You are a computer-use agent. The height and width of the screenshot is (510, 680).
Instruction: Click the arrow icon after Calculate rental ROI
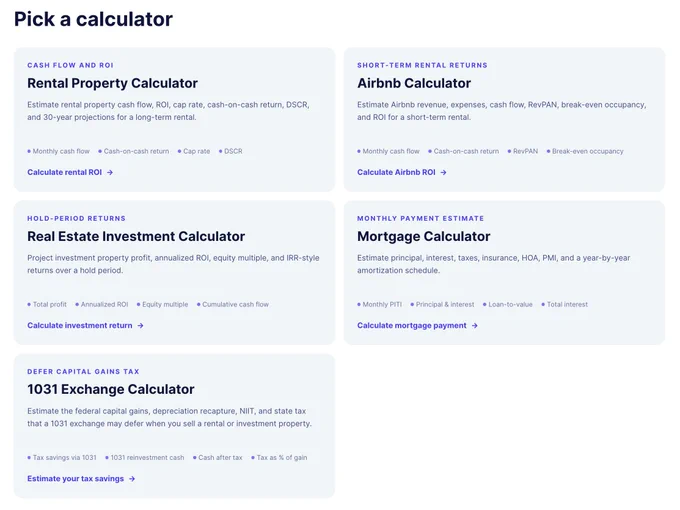pyautogui.click(x=110, y=173)
